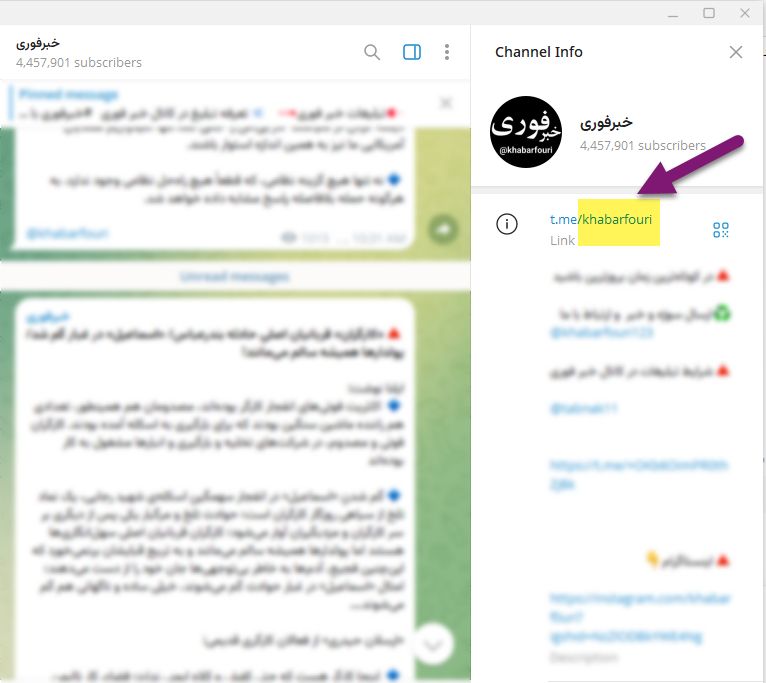Click the subscribers count in Channel Info

pyautogui.click(x=642, y=146)
